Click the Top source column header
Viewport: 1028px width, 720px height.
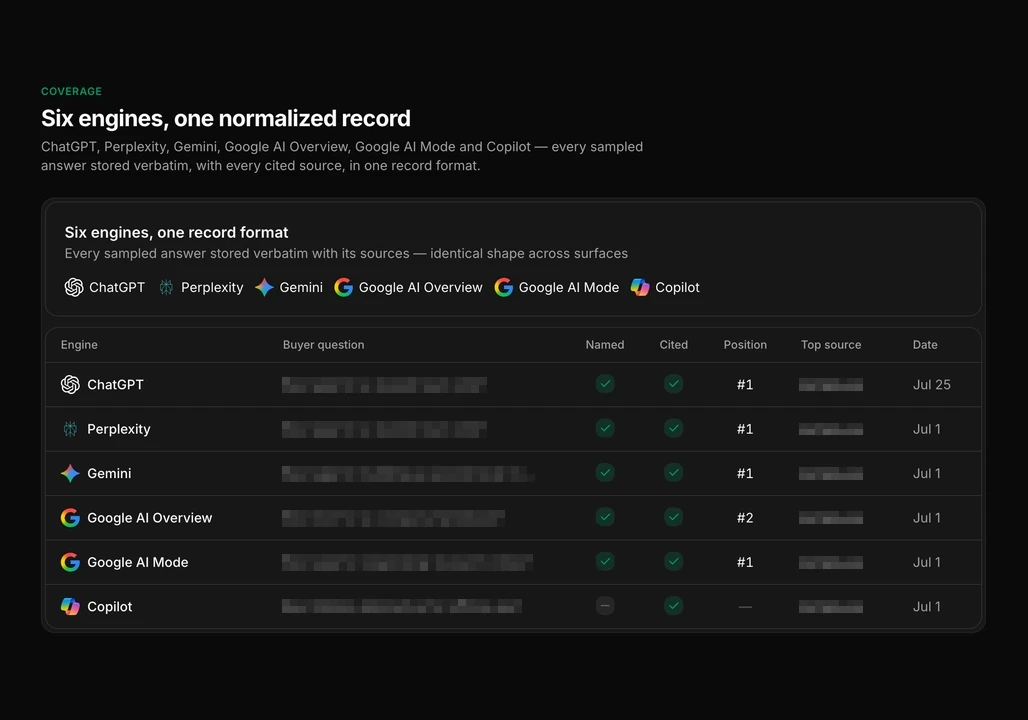point(831,345)
